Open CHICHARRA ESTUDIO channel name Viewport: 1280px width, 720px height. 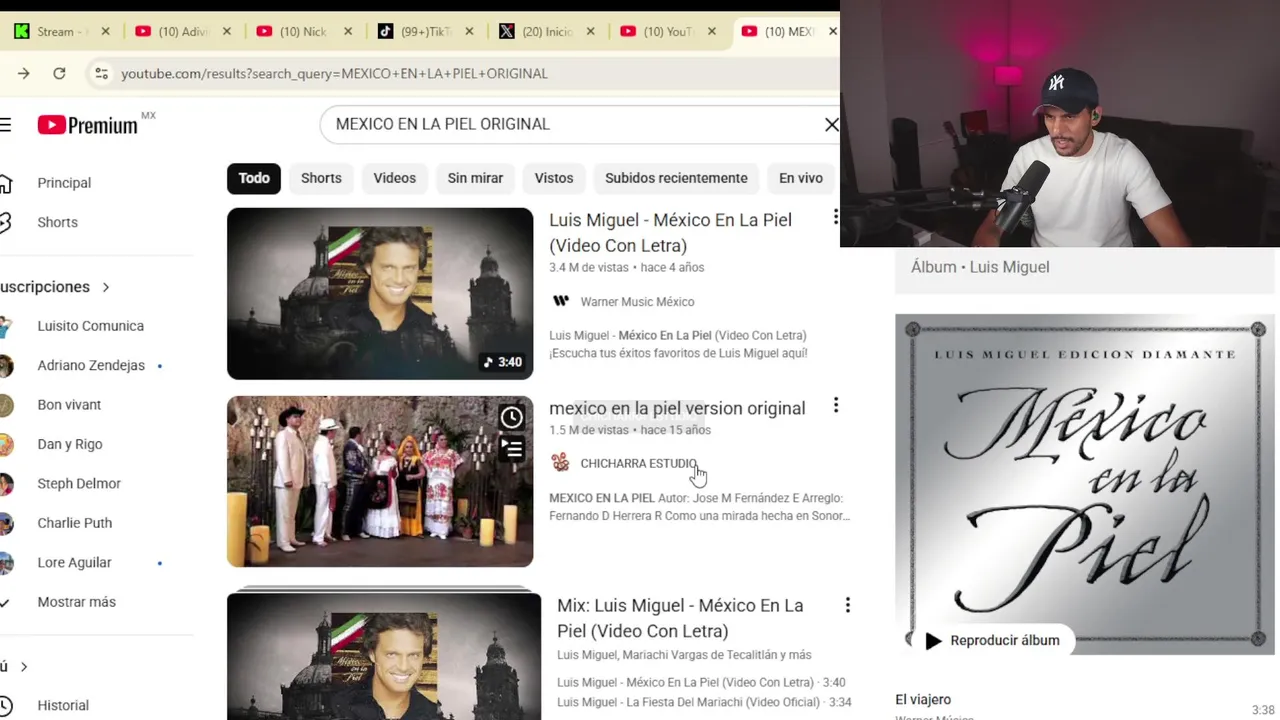(x=638, y=463)
